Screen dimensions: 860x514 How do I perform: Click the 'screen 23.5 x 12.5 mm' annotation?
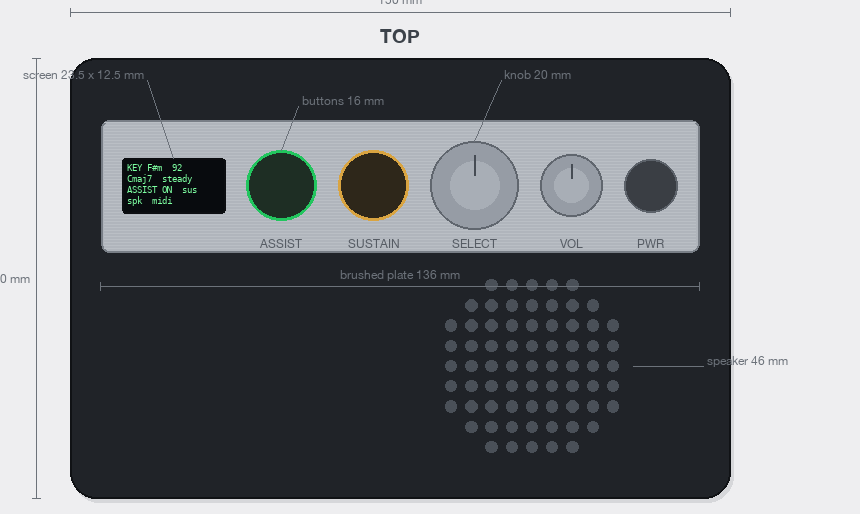(x=83, y=75)
